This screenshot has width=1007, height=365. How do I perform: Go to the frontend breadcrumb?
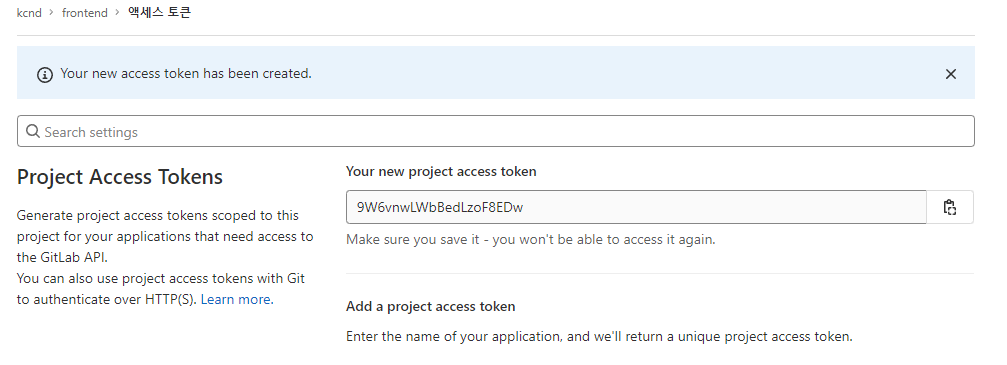click(x=85, y=12)
